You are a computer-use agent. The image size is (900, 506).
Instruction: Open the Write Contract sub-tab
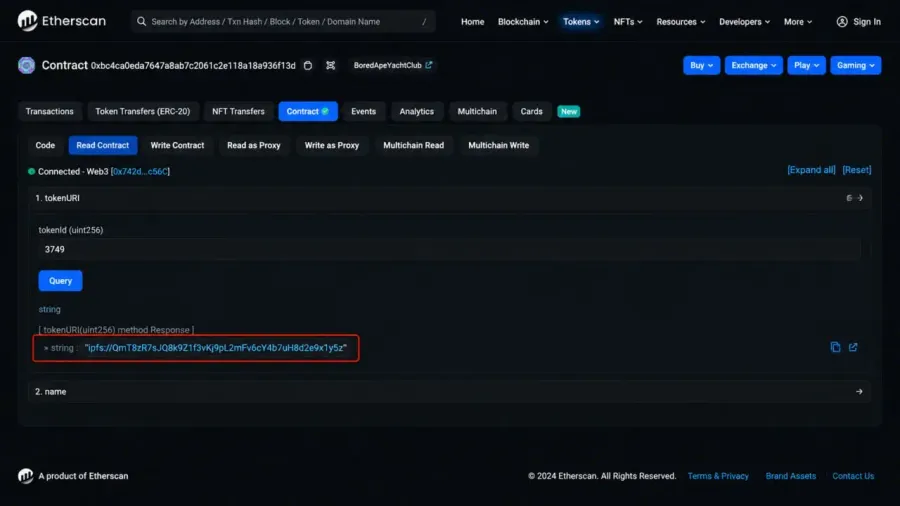[177, 145]
